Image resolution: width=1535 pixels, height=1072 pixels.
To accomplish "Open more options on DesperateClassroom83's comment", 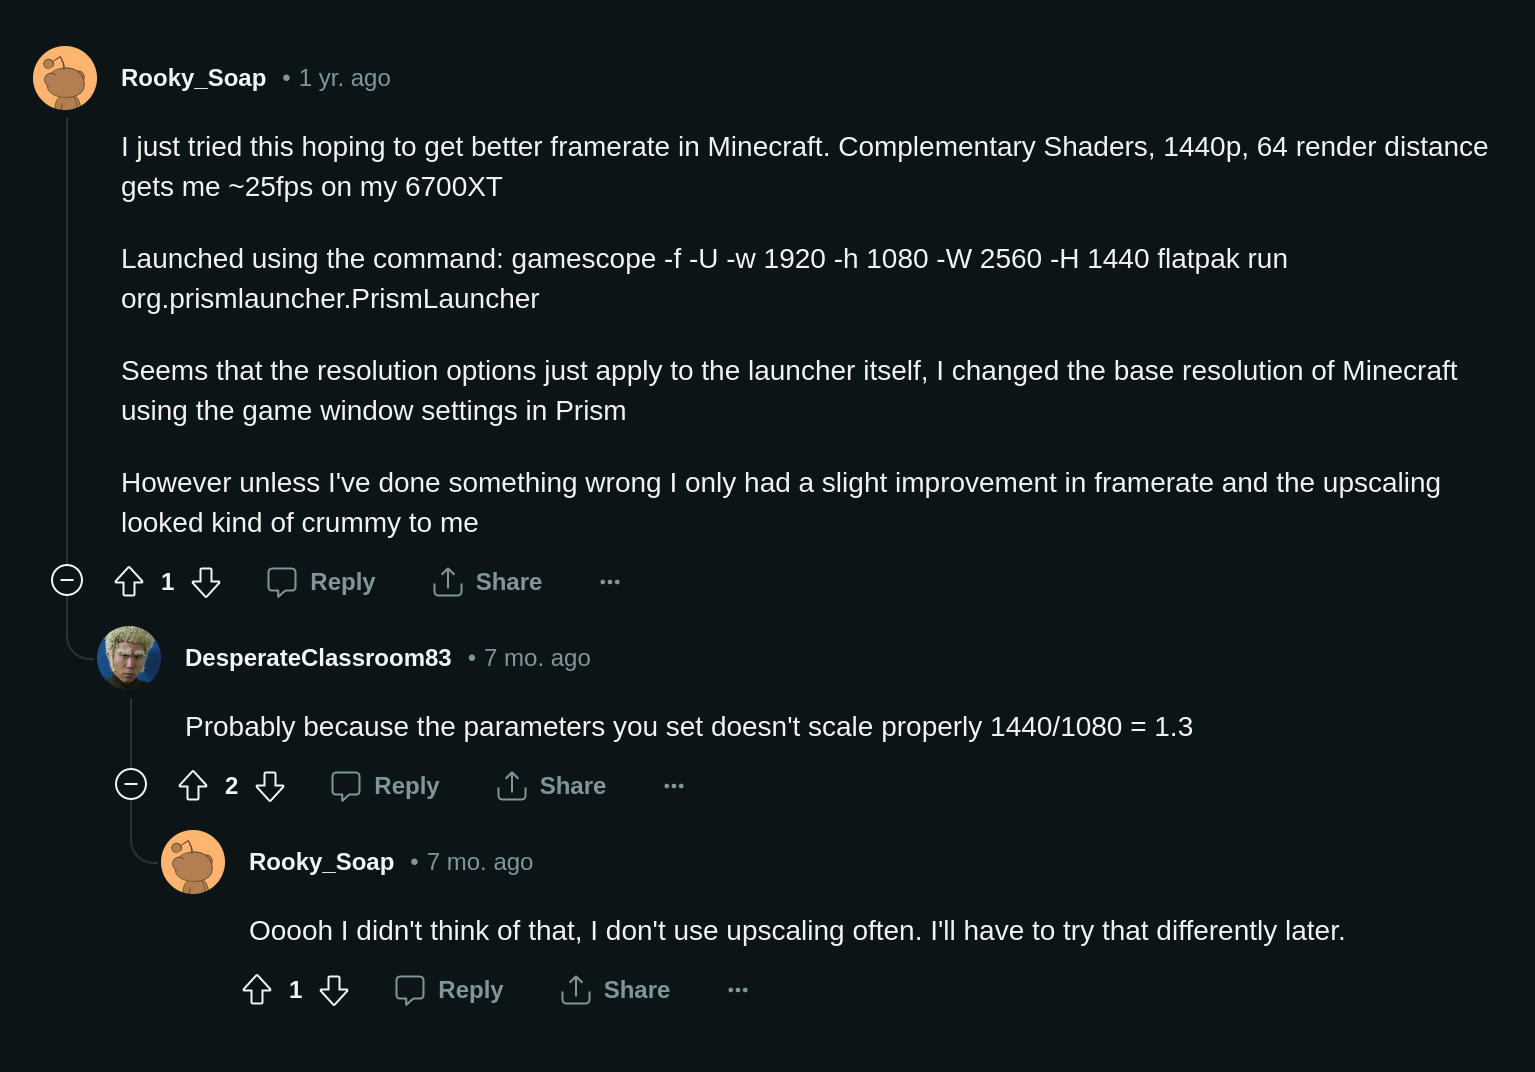I will pos(674,786).
